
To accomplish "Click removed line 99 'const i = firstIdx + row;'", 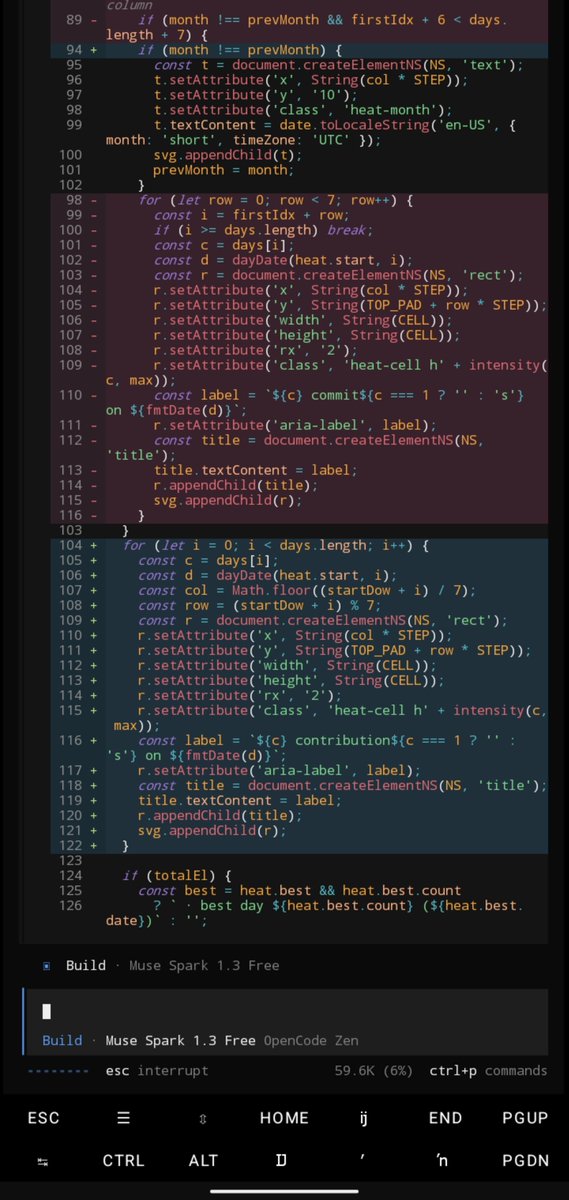I will tap(298, 215).
